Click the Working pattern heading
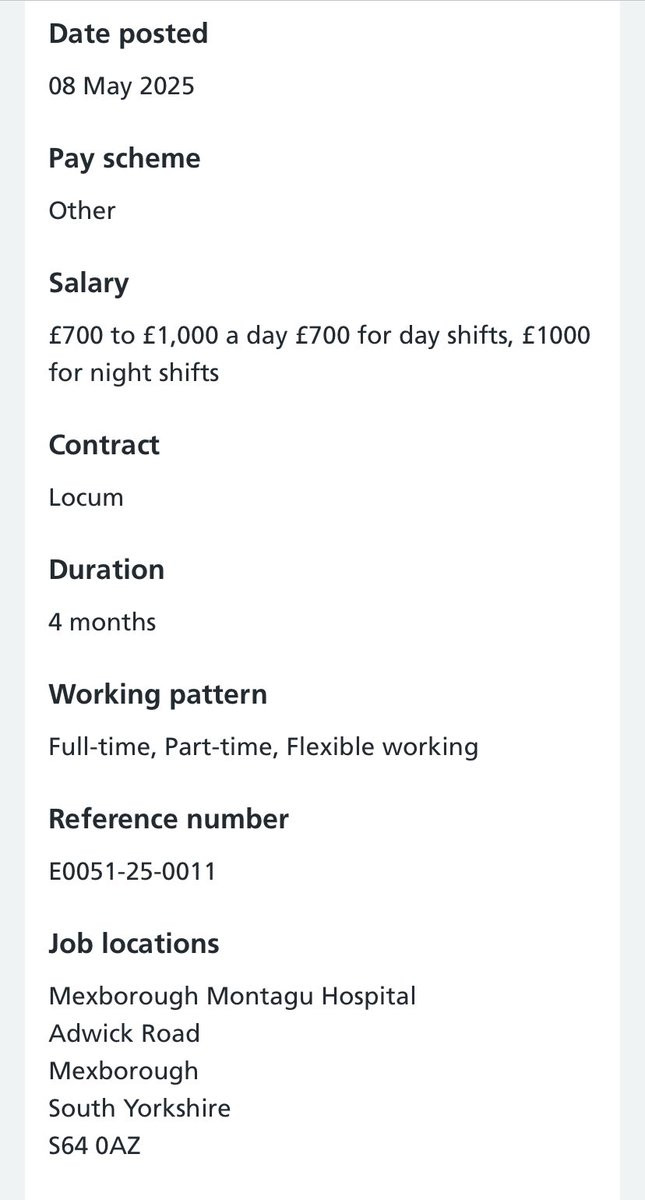The width and height of the screenshot is (645, 1200). [x=158, y=695]
